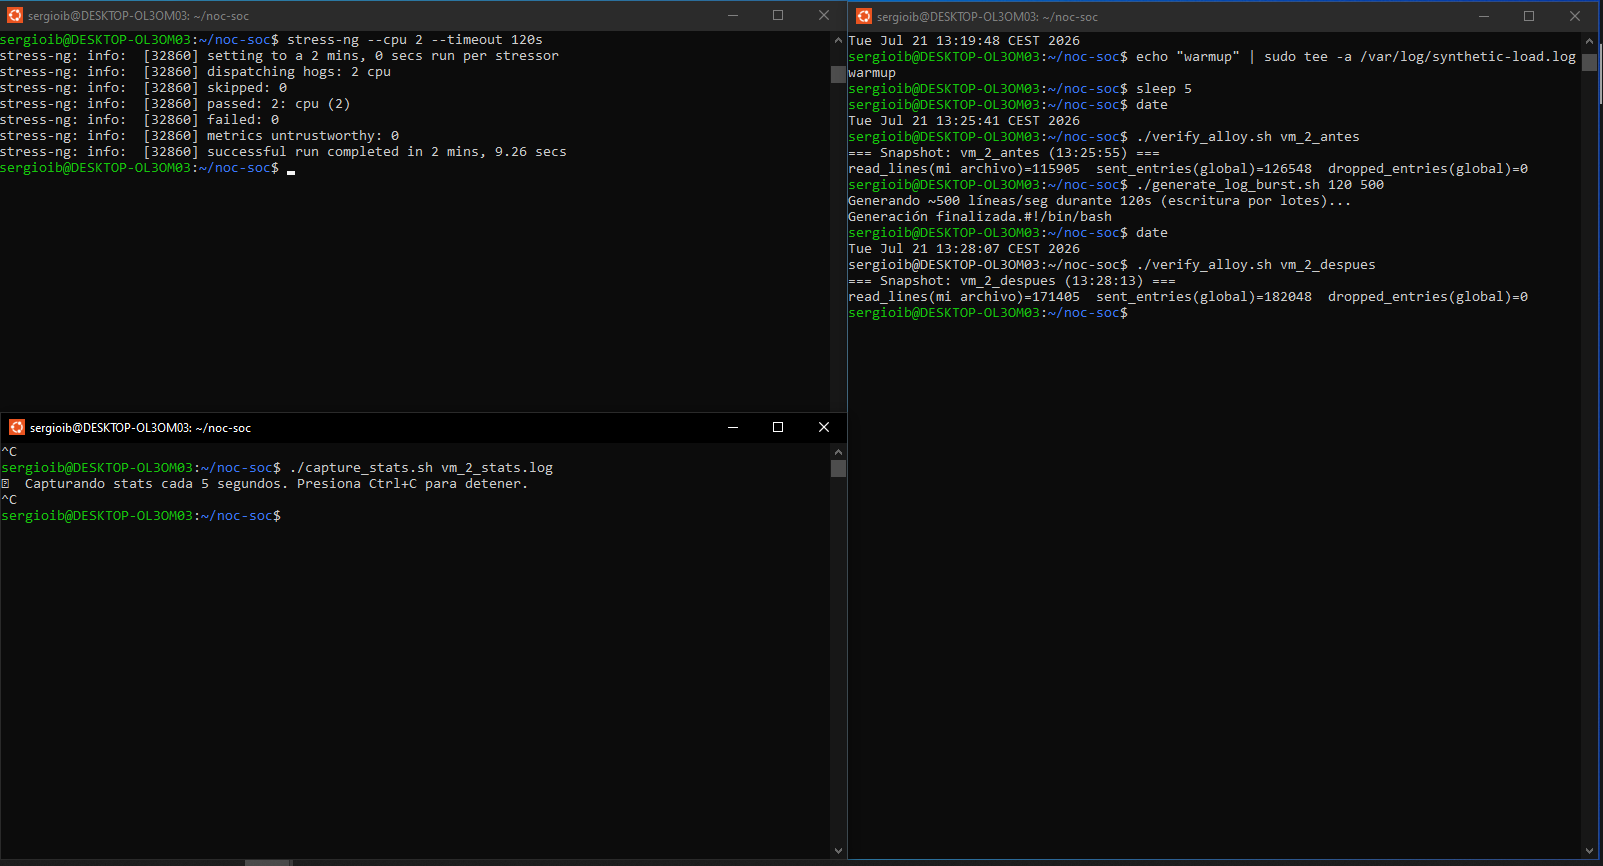Click the scrollbar thumb in stress-ng terminal
1603x866 pixels.
point(838,75)
